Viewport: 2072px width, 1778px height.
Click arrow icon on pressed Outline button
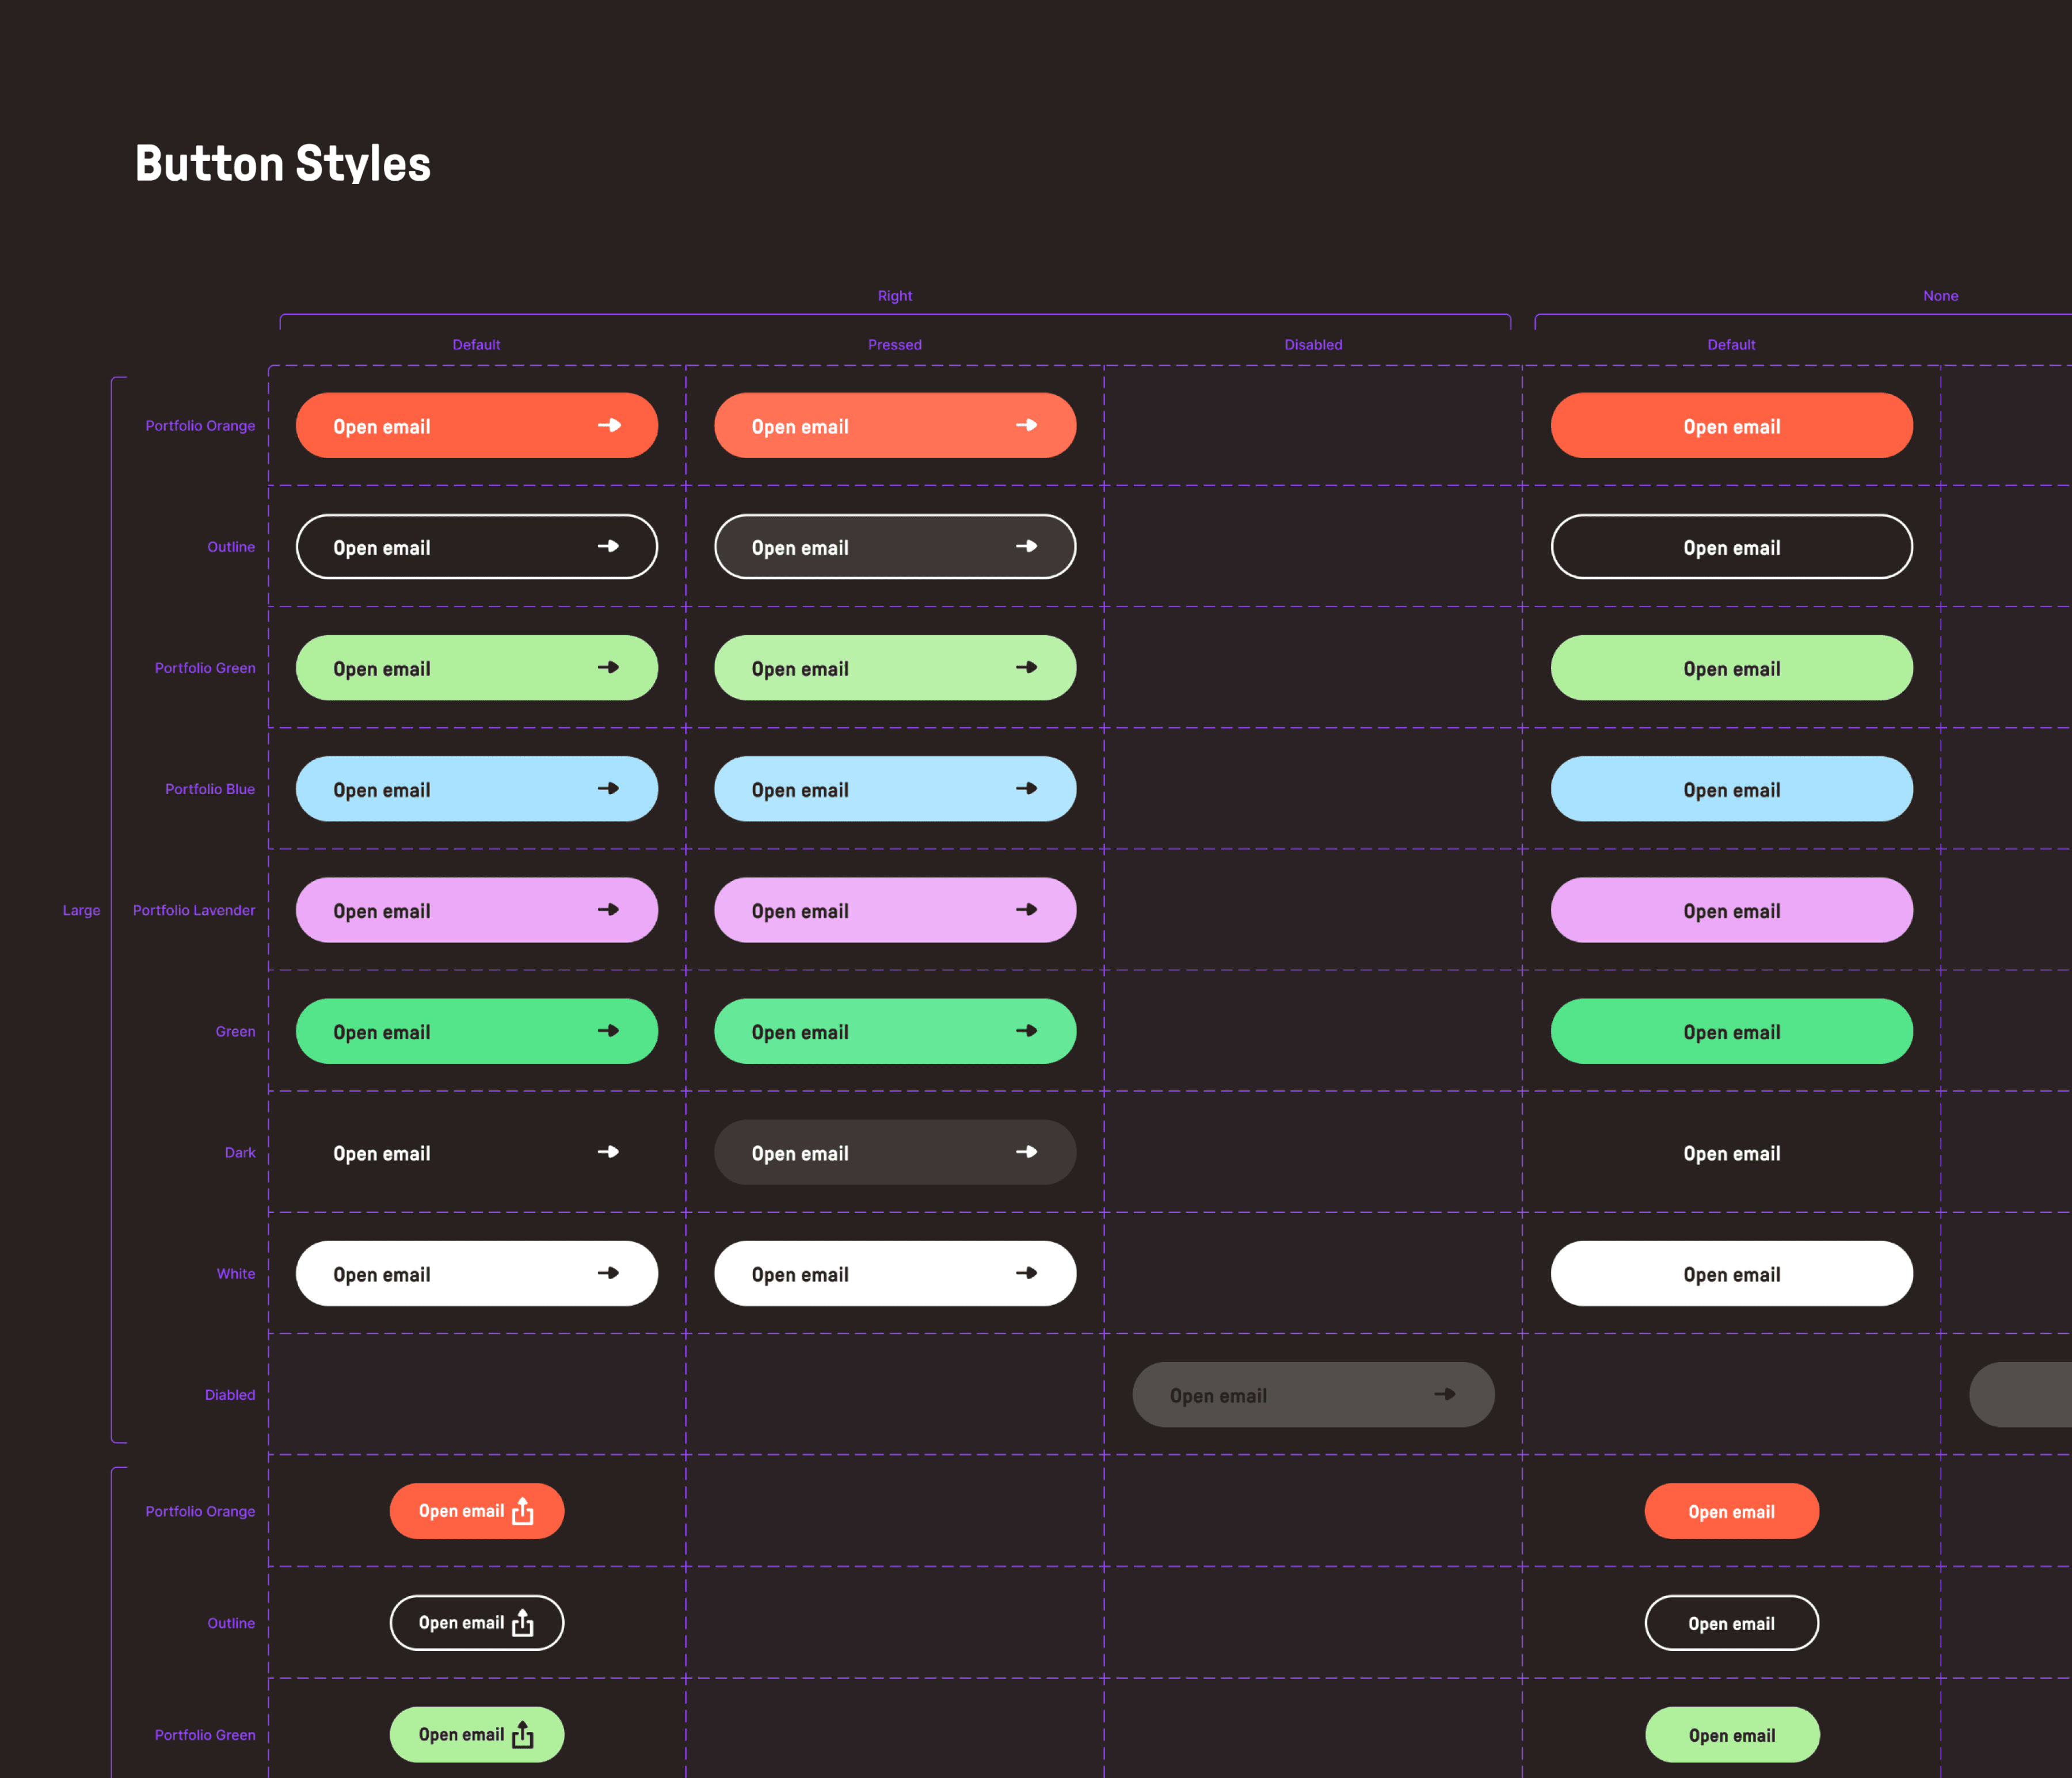(x=1026, y=546)
